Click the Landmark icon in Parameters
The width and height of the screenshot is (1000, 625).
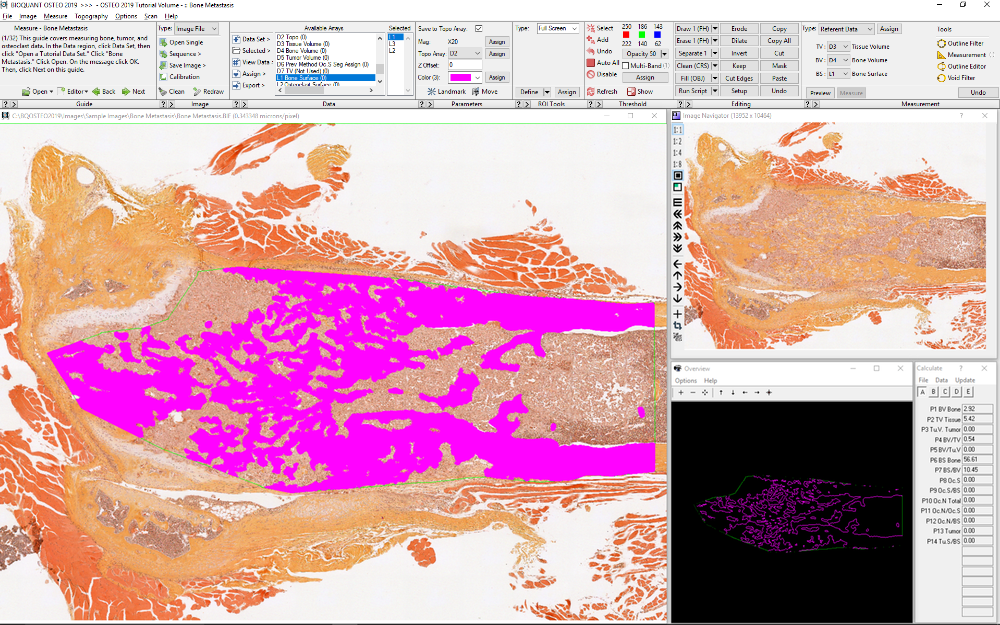[x=431, y=92]
